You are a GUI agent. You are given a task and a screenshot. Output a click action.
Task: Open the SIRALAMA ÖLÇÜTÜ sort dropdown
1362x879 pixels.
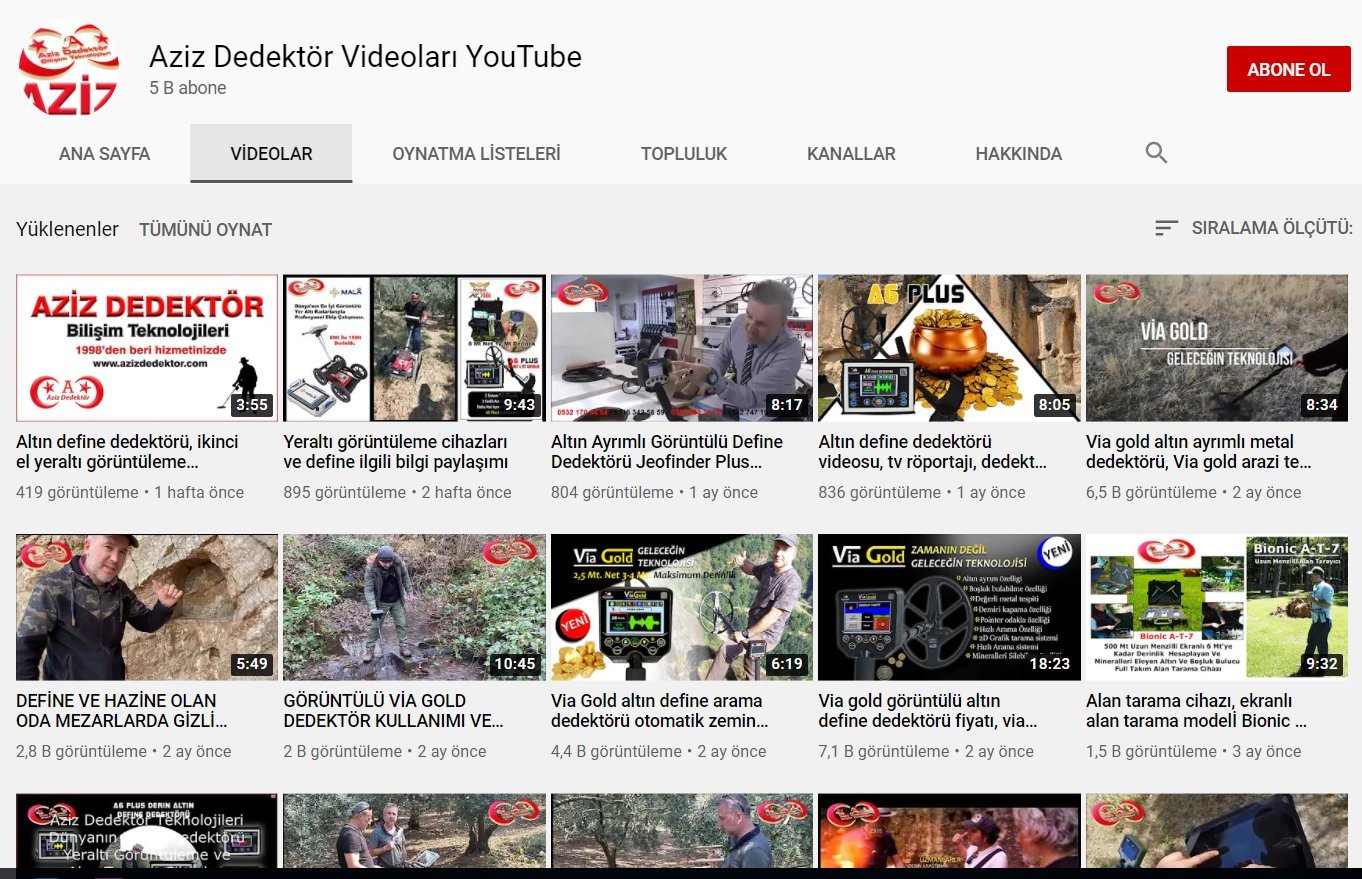[1253, 228]
